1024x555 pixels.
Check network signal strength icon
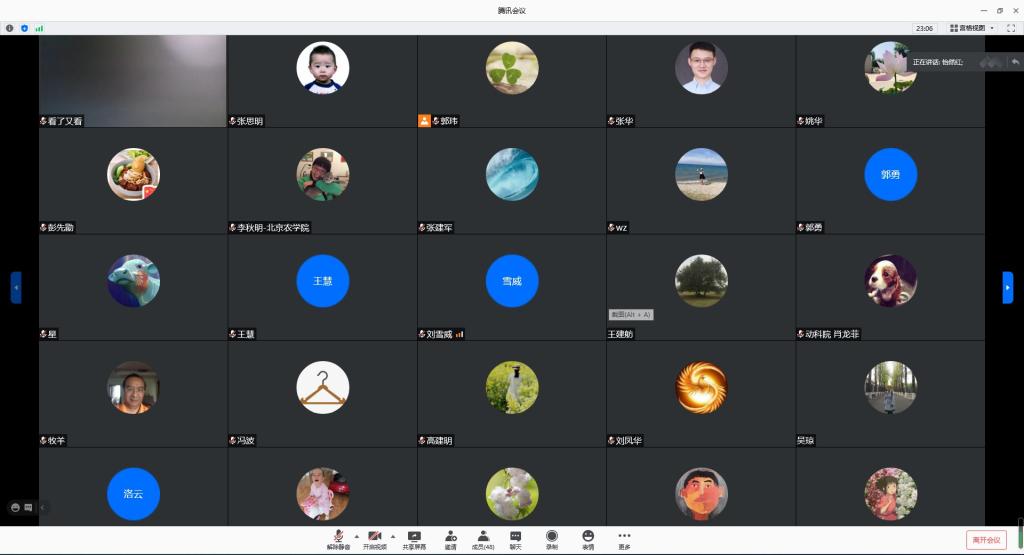point(39,28)
